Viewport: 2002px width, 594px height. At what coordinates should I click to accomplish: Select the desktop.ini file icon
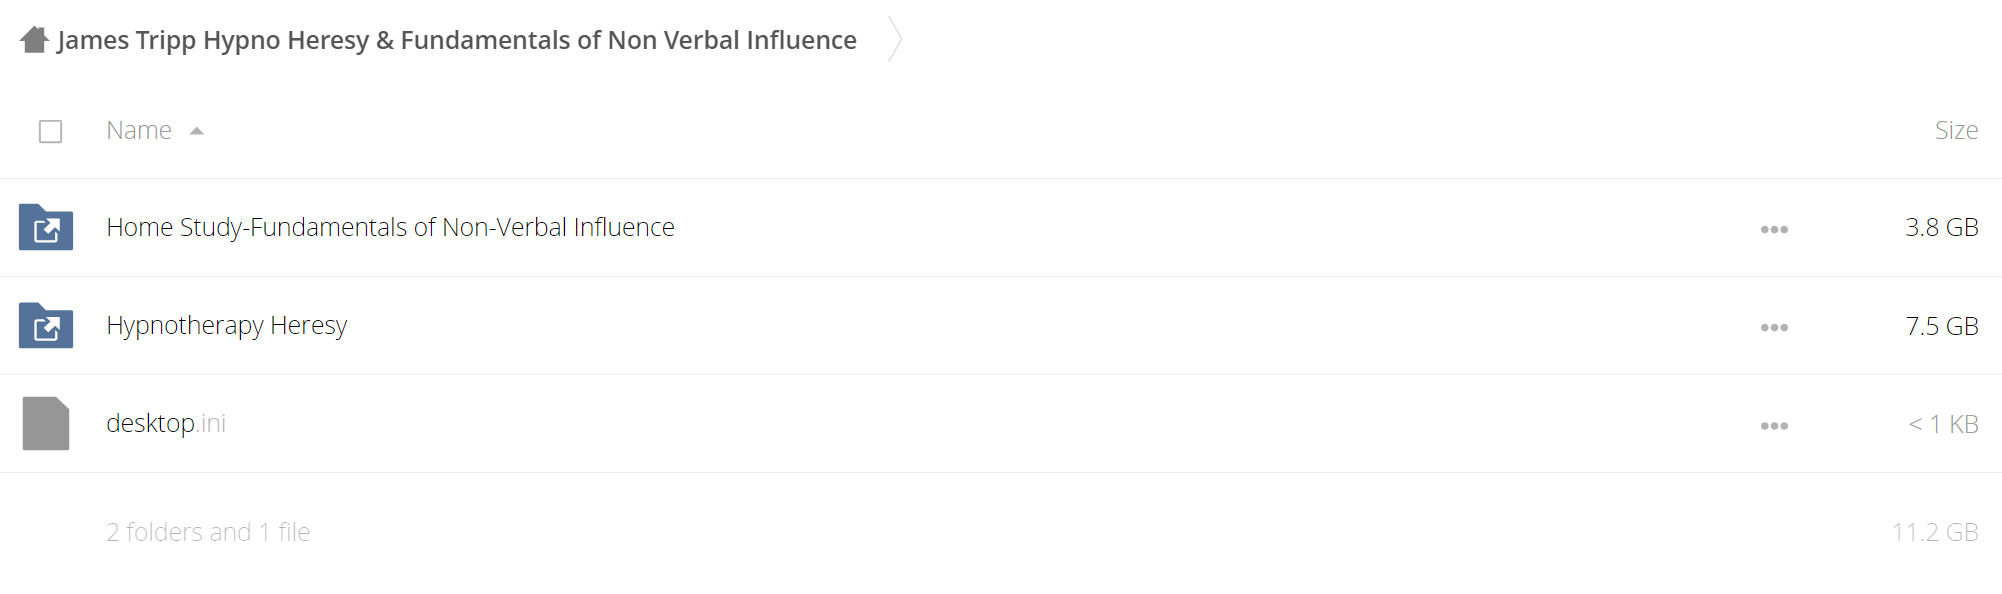(46, 423)
